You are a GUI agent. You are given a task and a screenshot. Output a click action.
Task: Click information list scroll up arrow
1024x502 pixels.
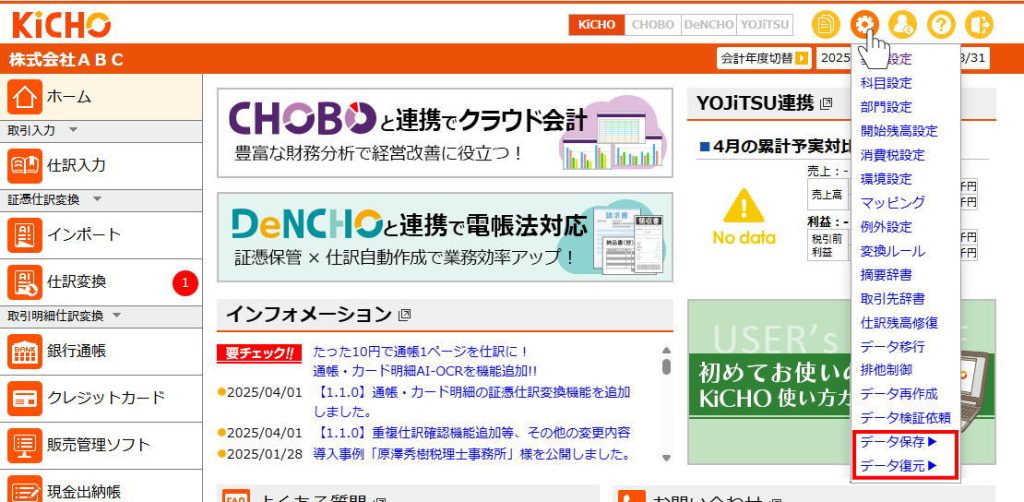(x=666, y=351)
